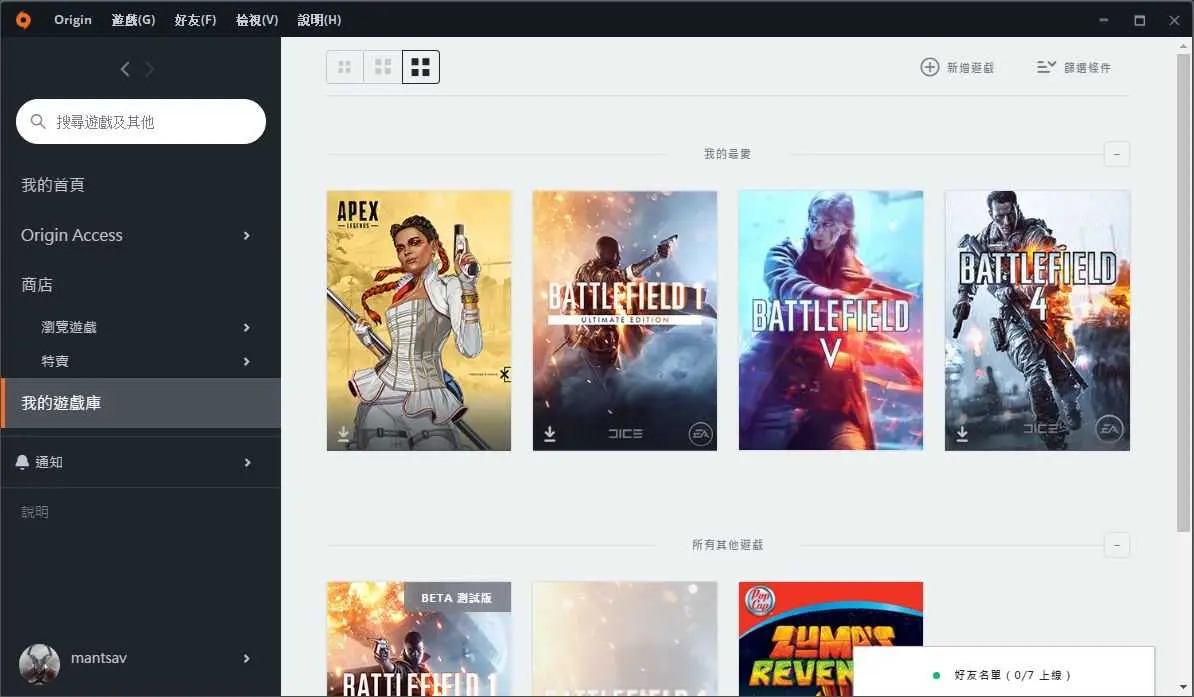This screenshot has width=1194, height=697.
Task: Click 篩選條件 button text
Action: 1087,68
